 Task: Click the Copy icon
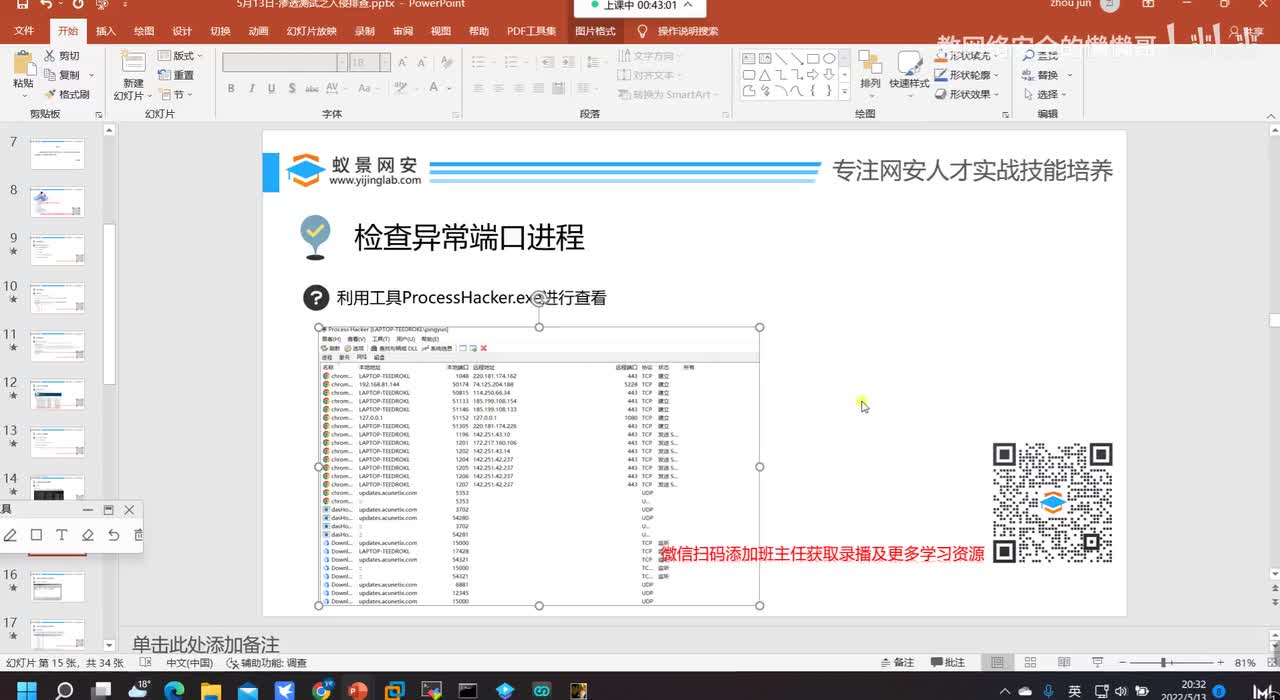click(x=50, y=75)
